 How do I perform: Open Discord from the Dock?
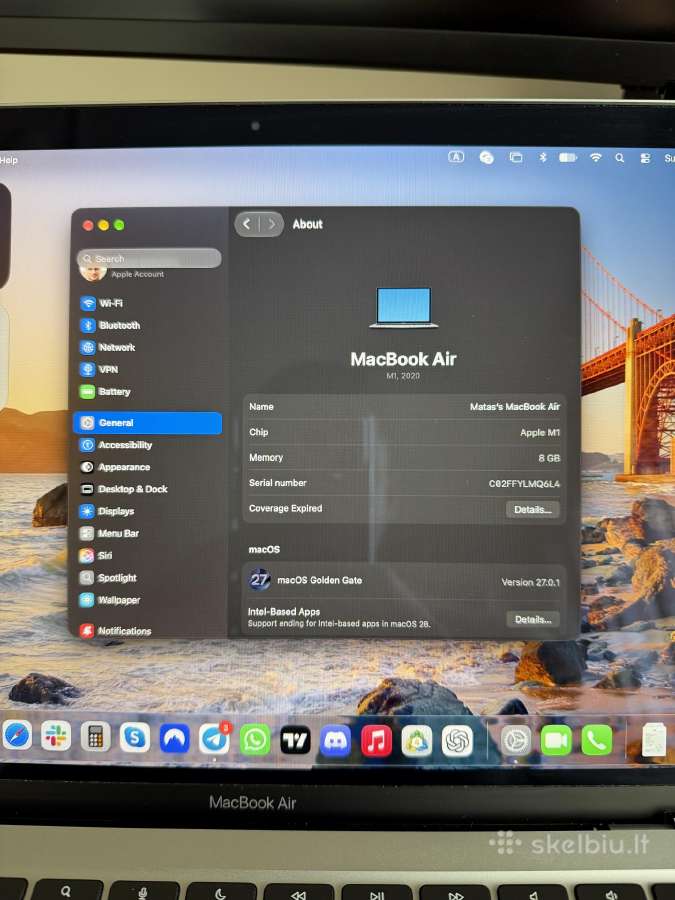(x=336, y=740)
